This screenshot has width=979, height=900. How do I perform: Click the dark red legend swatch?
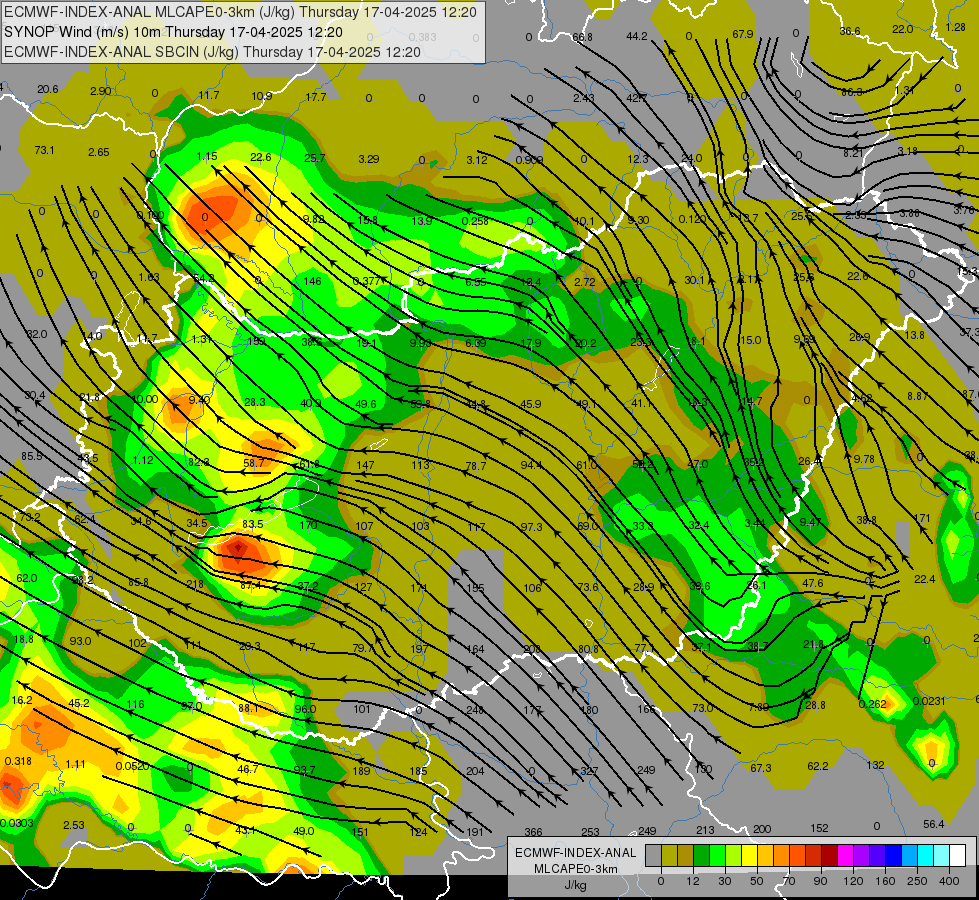829,855
